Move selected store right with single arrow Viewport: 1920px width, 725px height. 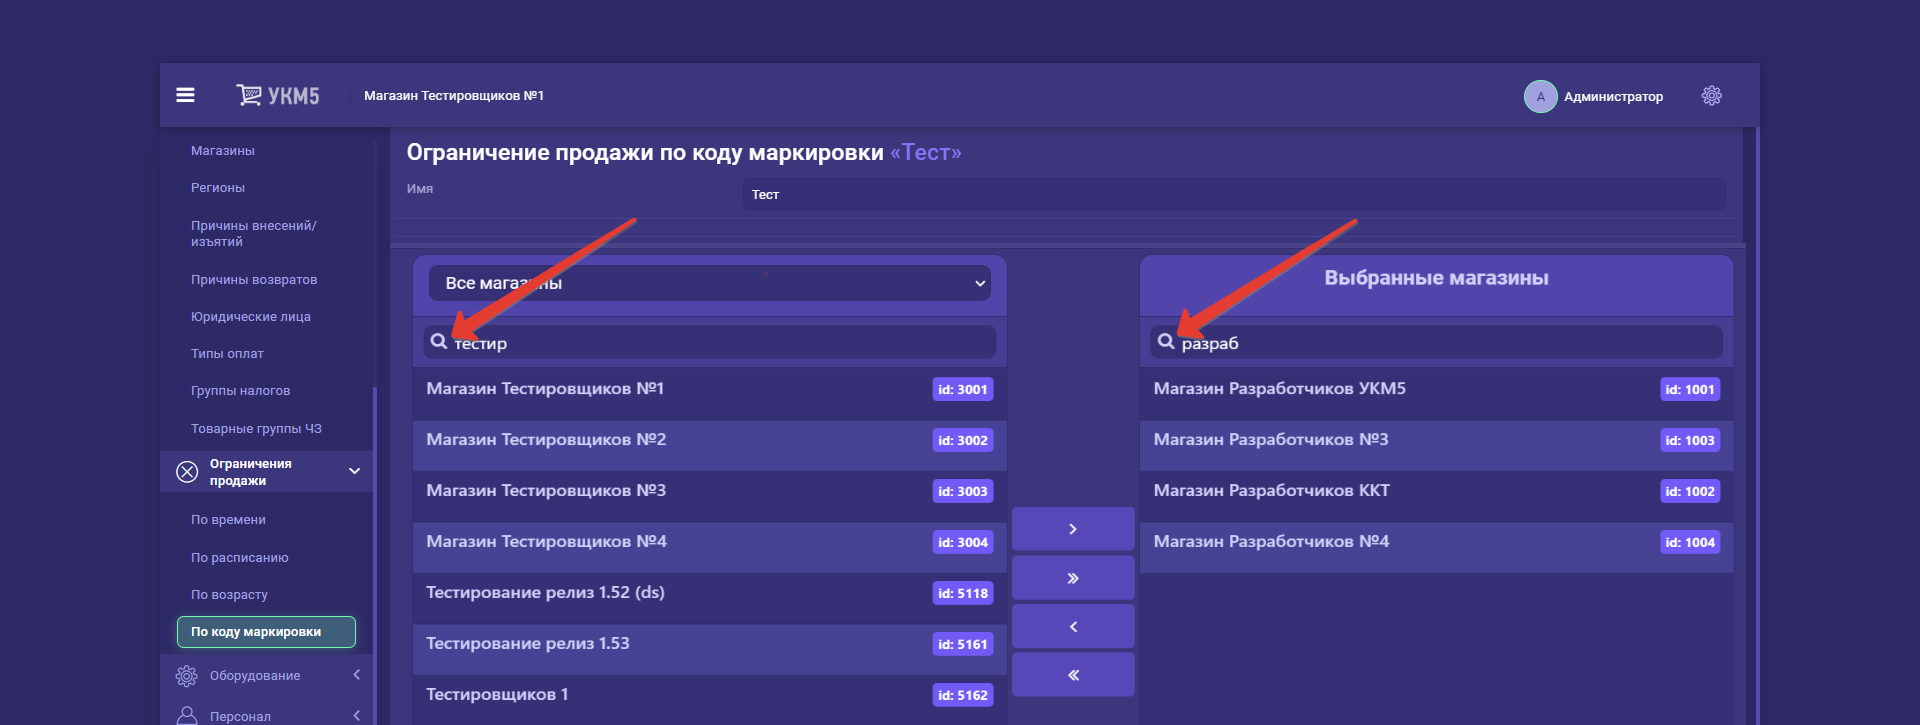point(1072,529)
